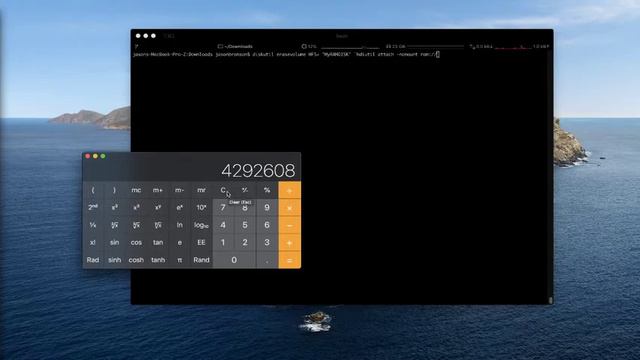Screen dimensions: 640x360
Task: Click the log base 10 key
Action: pos(201,225)
